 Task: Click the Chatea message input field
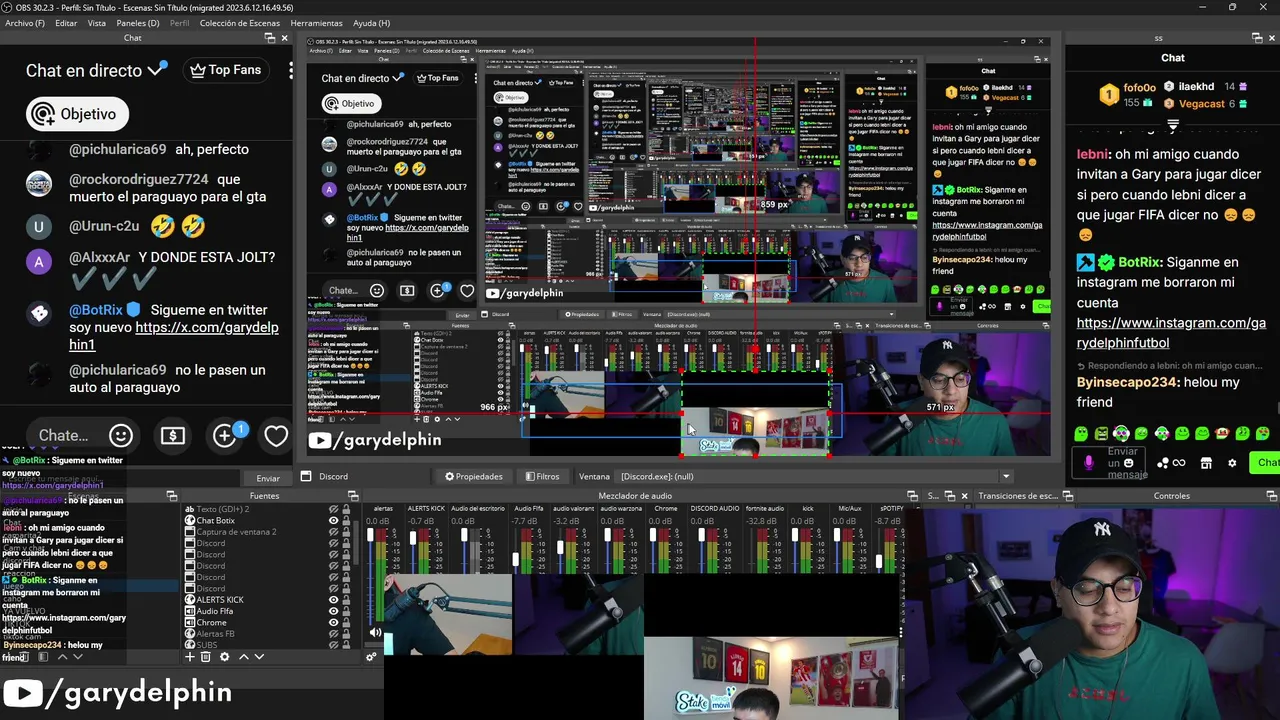click(63, 435)
